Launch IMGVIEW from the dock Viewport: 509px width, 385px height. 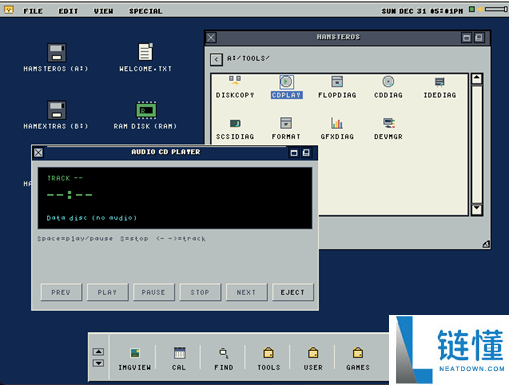[x=135, y=353]
